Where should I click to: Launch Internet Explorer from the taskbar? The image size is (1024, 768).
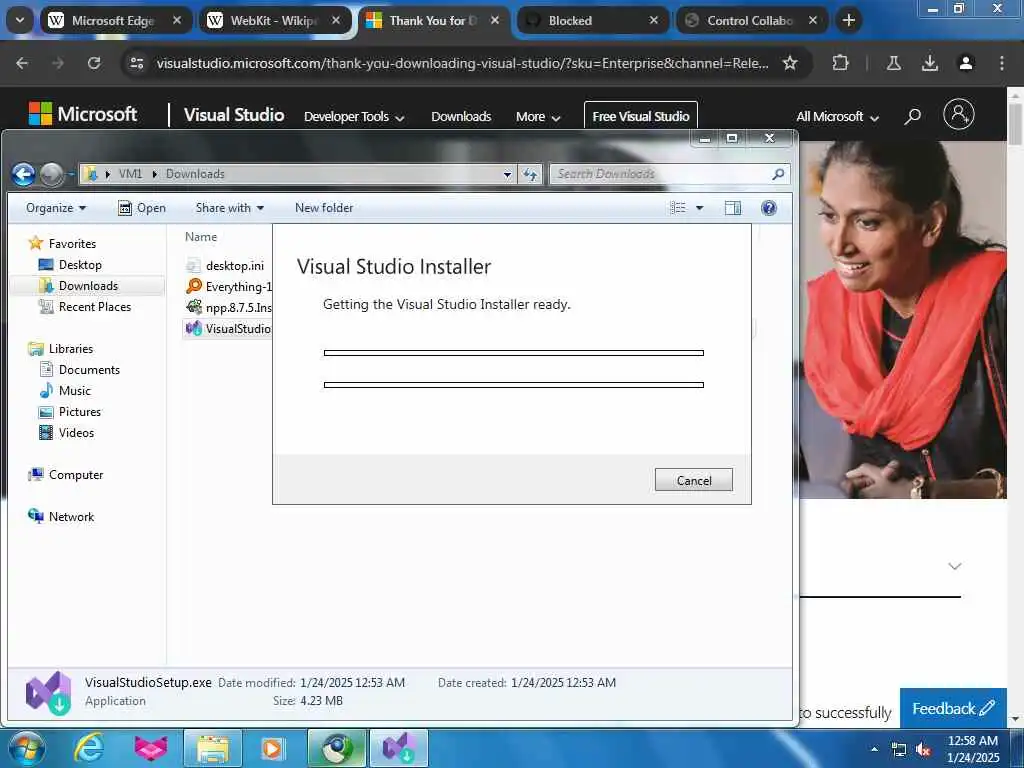click(89, 748)
